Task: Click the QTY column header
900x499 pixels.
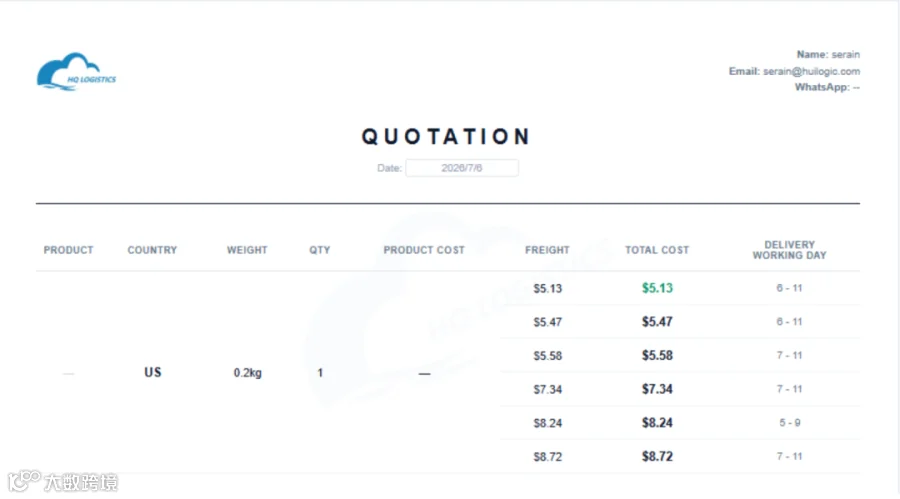Action: click(x=320, y=250)
